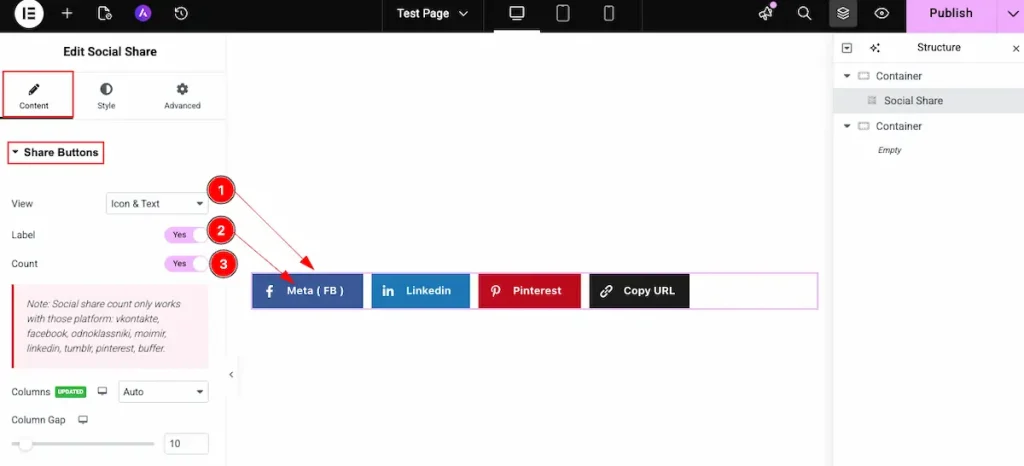Open the page settings document icon
This screenshot has width=1024, height=466.
(x=104, y=14)
